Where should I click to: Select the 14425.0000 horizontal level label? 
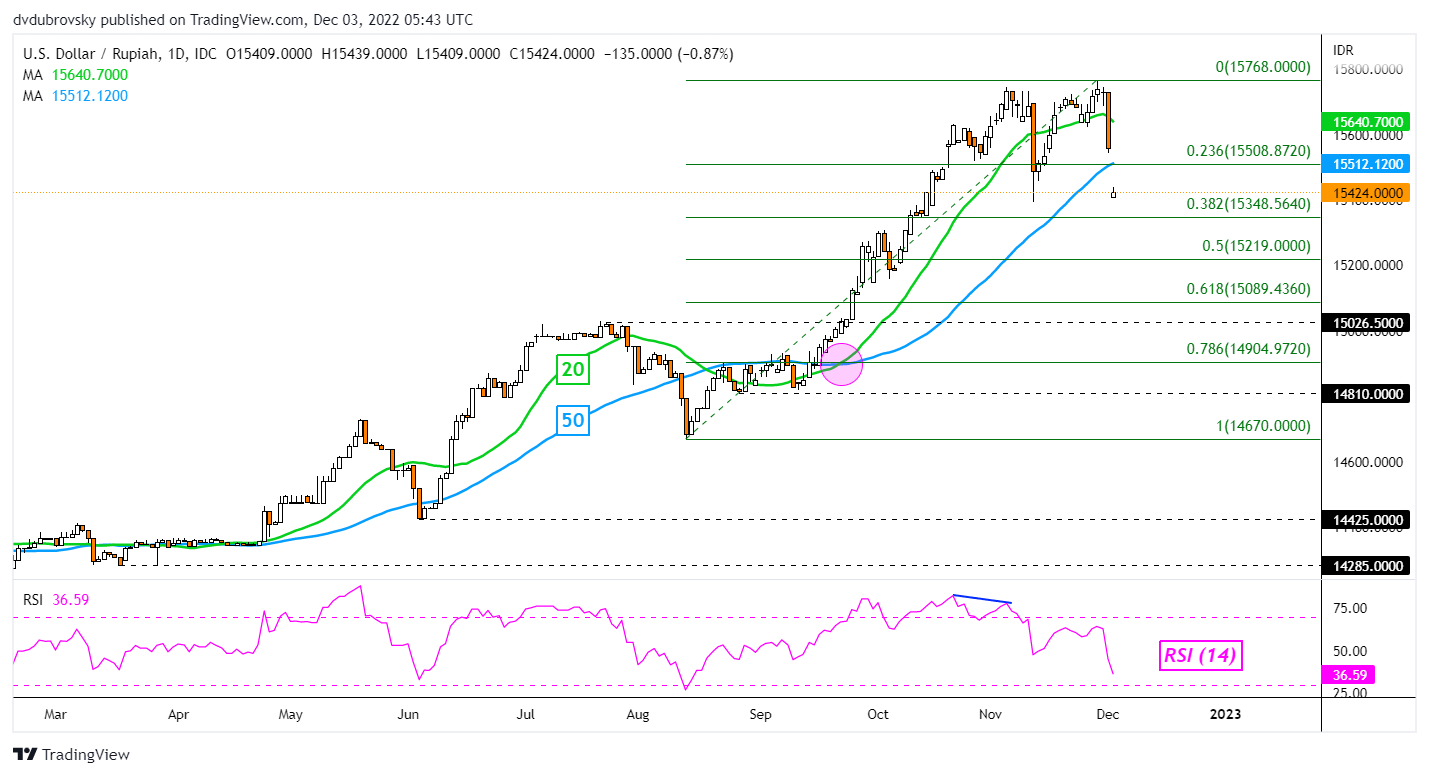pos(1366,520)
